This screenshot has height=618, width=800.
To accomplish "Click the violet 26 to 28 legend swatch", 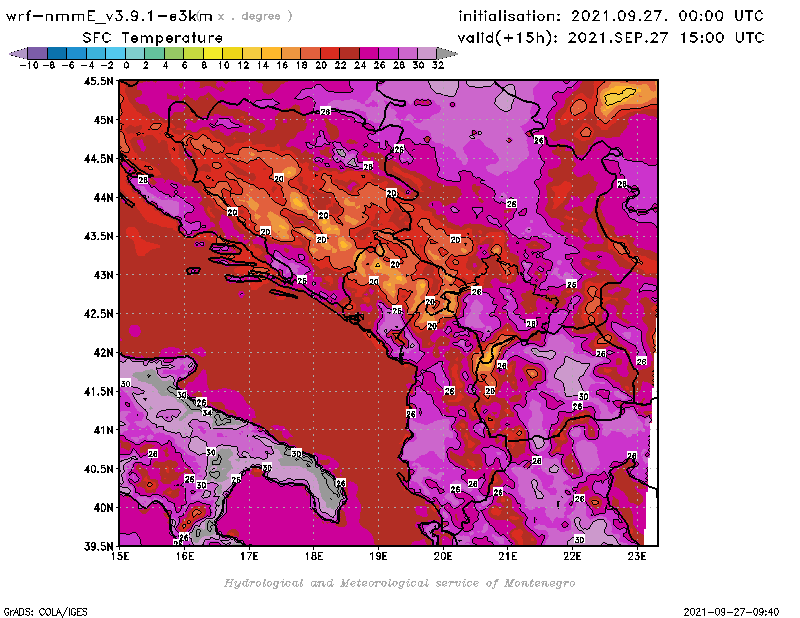I will coord(388,53).
